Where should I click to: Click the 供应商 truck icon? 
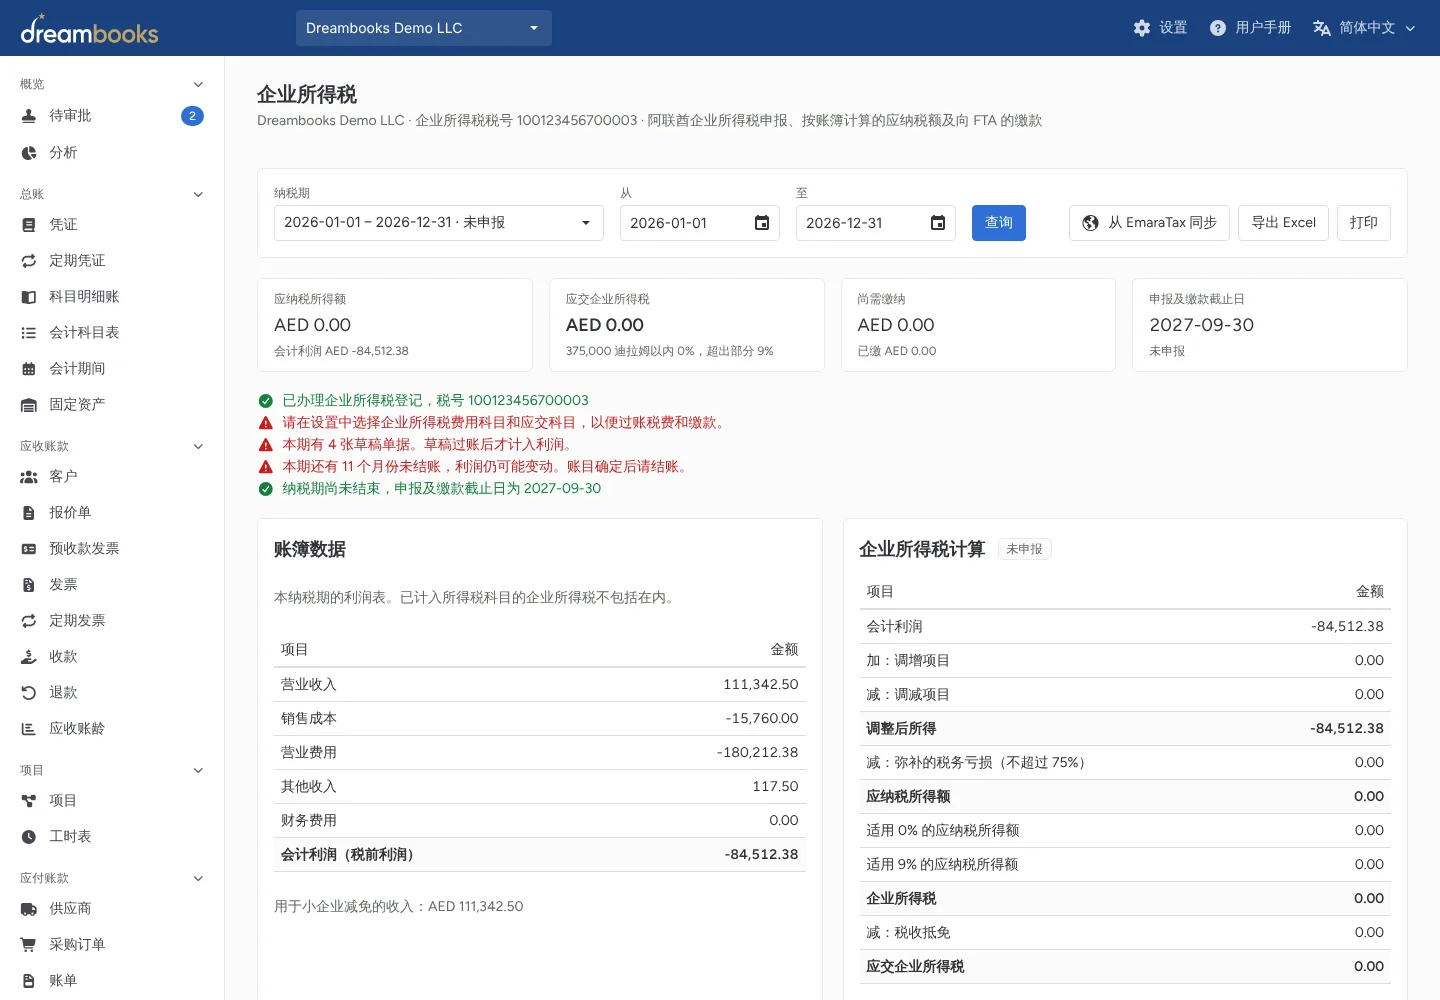[x=29, y=909]
